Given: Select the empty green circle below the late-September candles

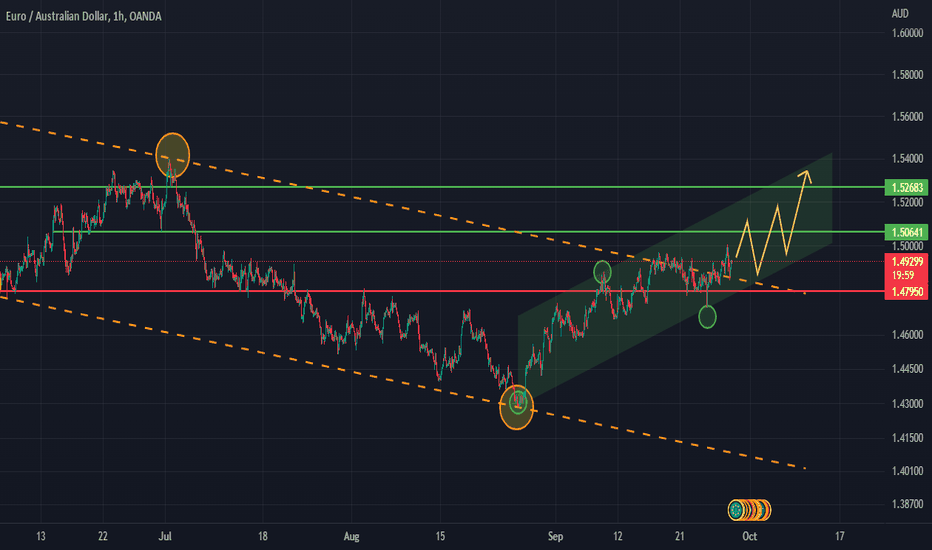Looking at the screenshot, I should point(707,317).
